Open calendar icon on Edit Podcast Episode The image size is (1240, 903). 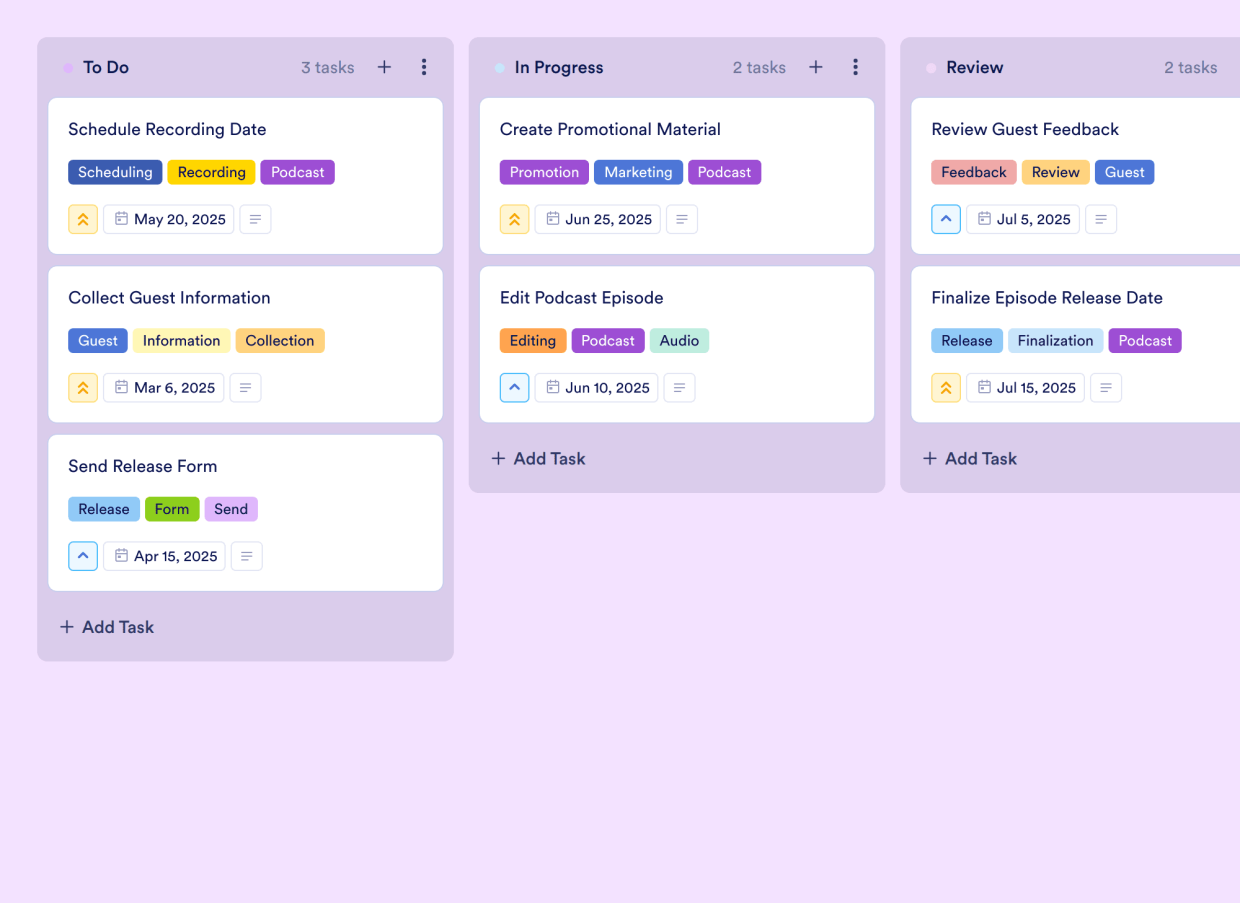click(x=551, y=387)
